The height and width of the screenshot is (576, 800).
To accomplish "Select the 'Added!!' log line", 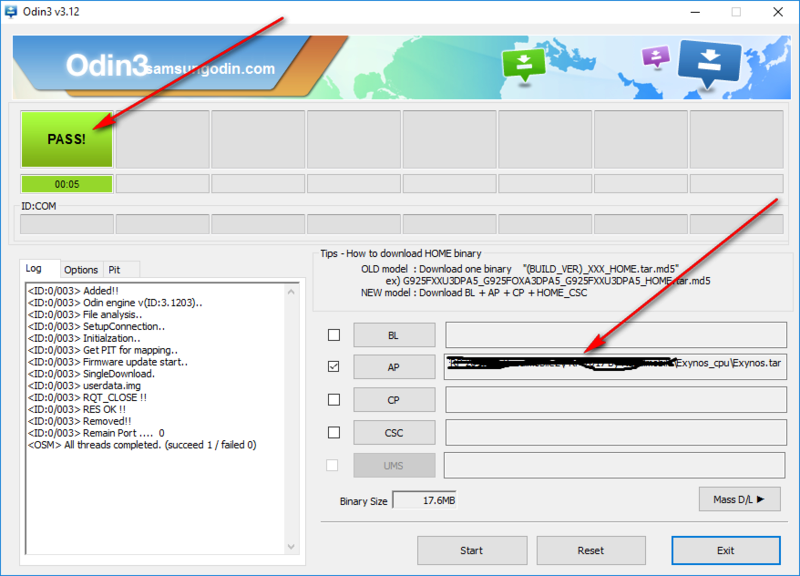I will [73, 291].
